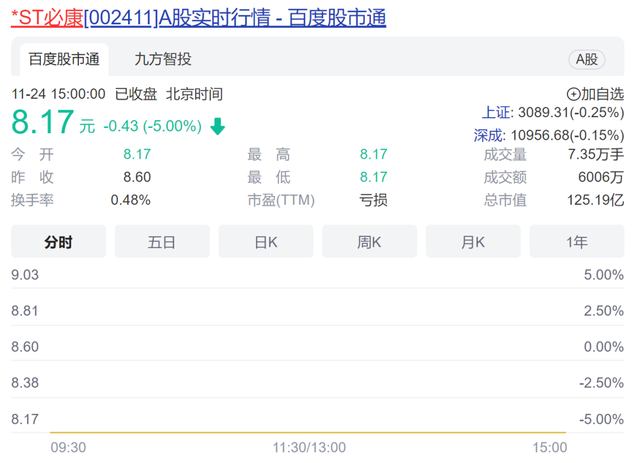Click the 15:00 time axis label

pos(549,447)
